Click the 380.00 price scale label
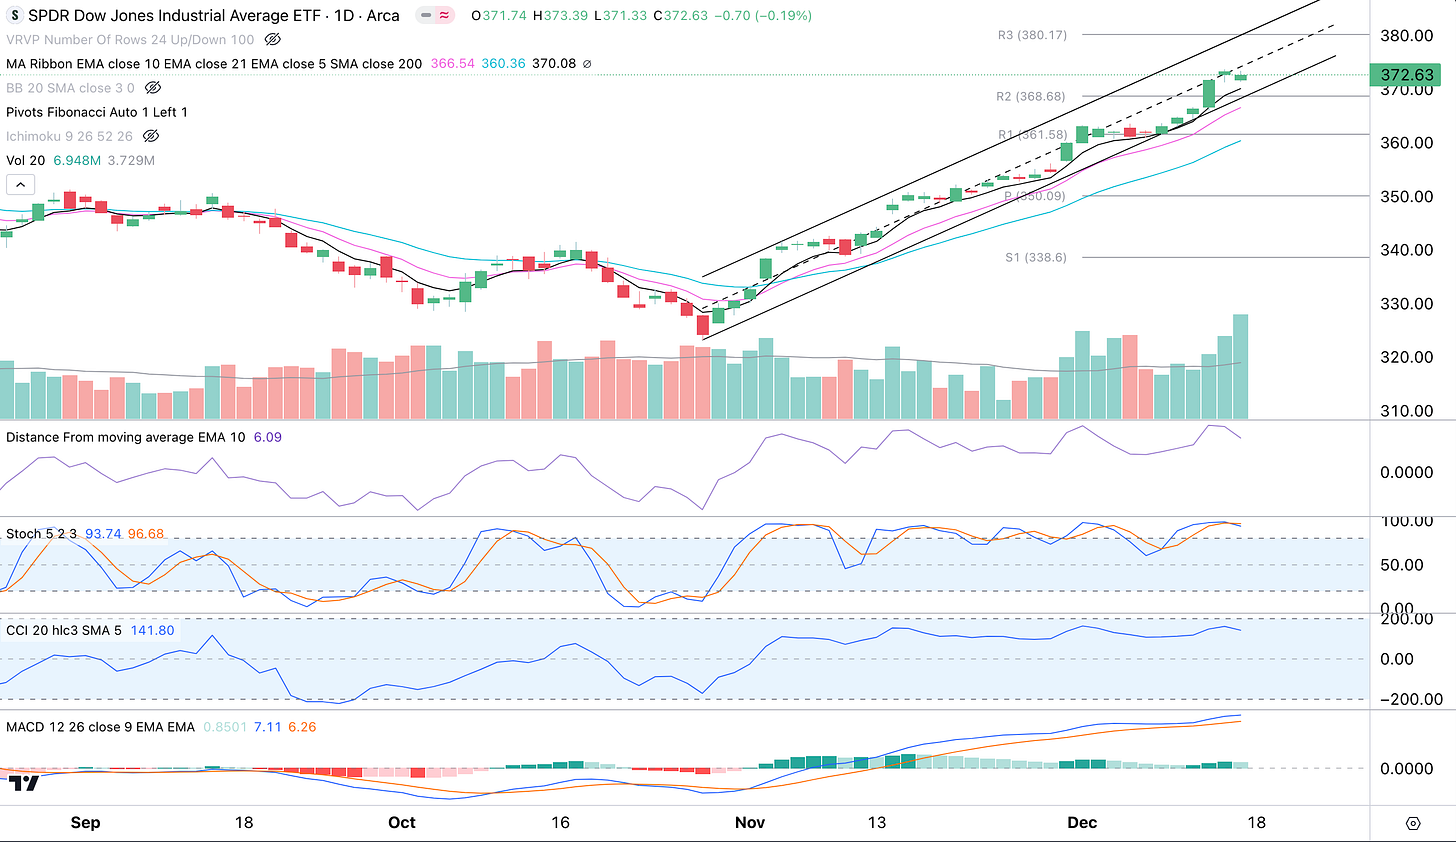The width and height of the screenshot is (1456, 842). (x=1407, y=36)
